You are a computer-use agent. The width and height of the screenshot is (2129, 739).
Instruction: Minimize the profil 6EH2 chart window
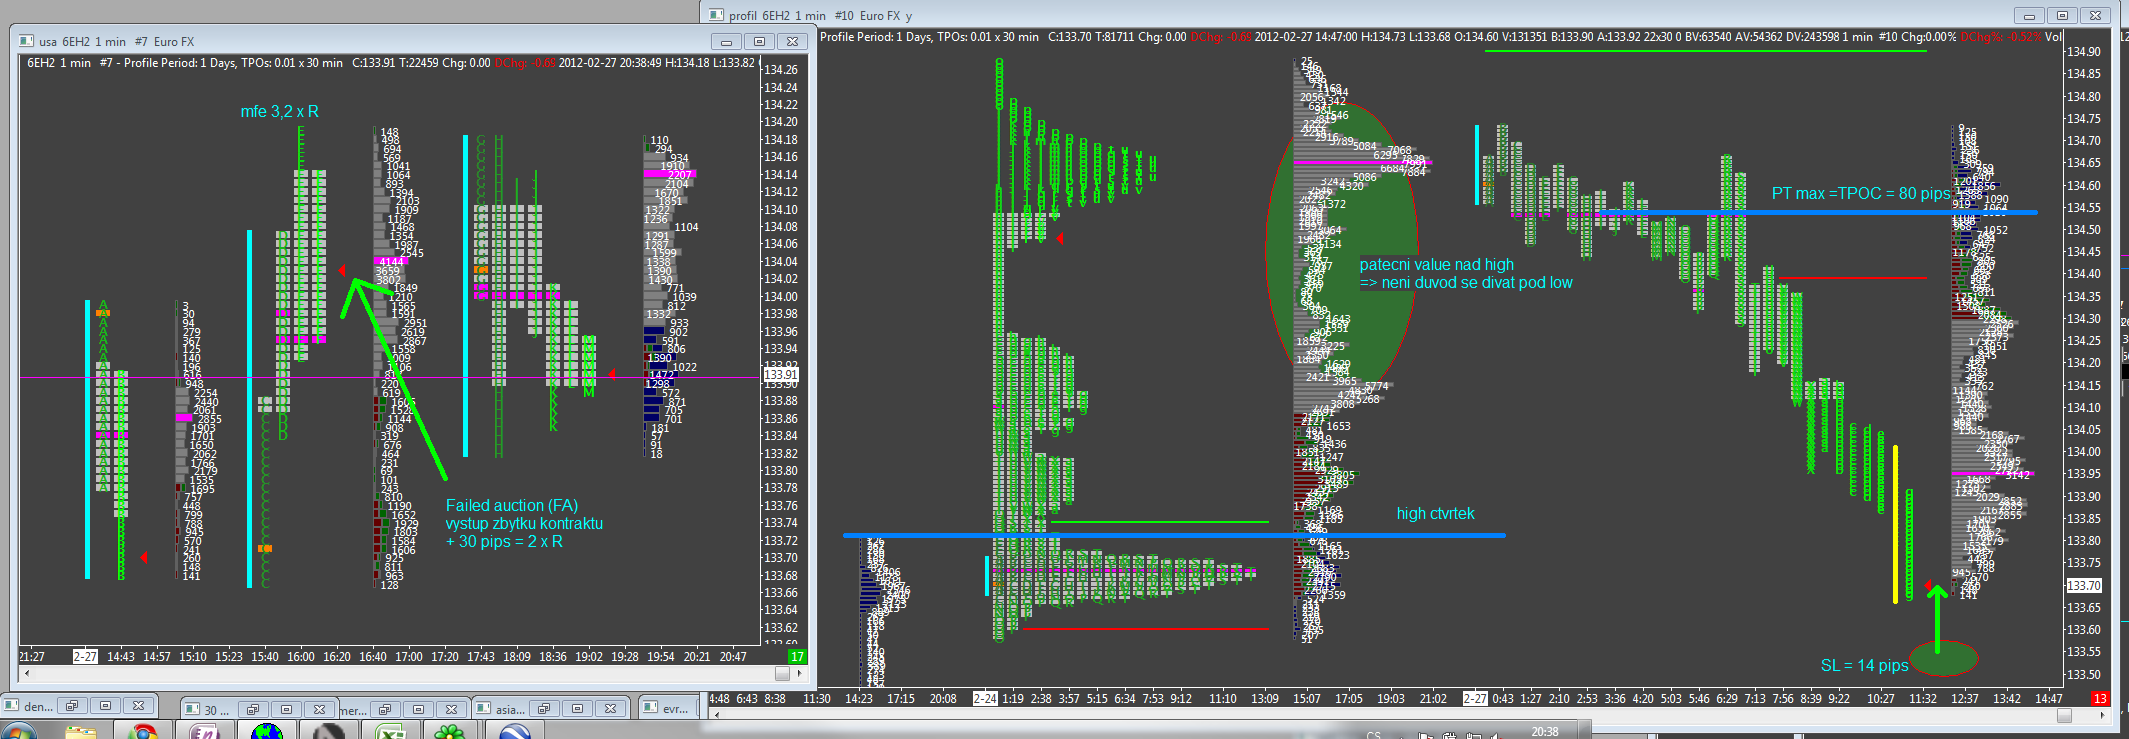pyautogui.click(x=2028, y=15)
